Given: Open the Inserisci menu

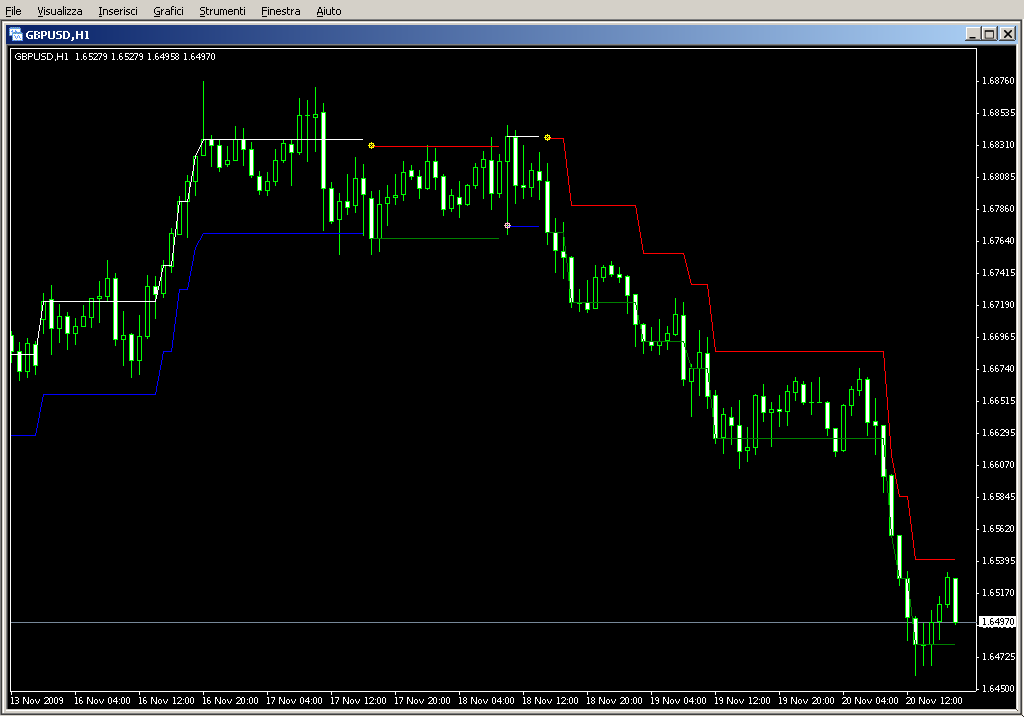Looking at the screenshot, I should point(118,11).
